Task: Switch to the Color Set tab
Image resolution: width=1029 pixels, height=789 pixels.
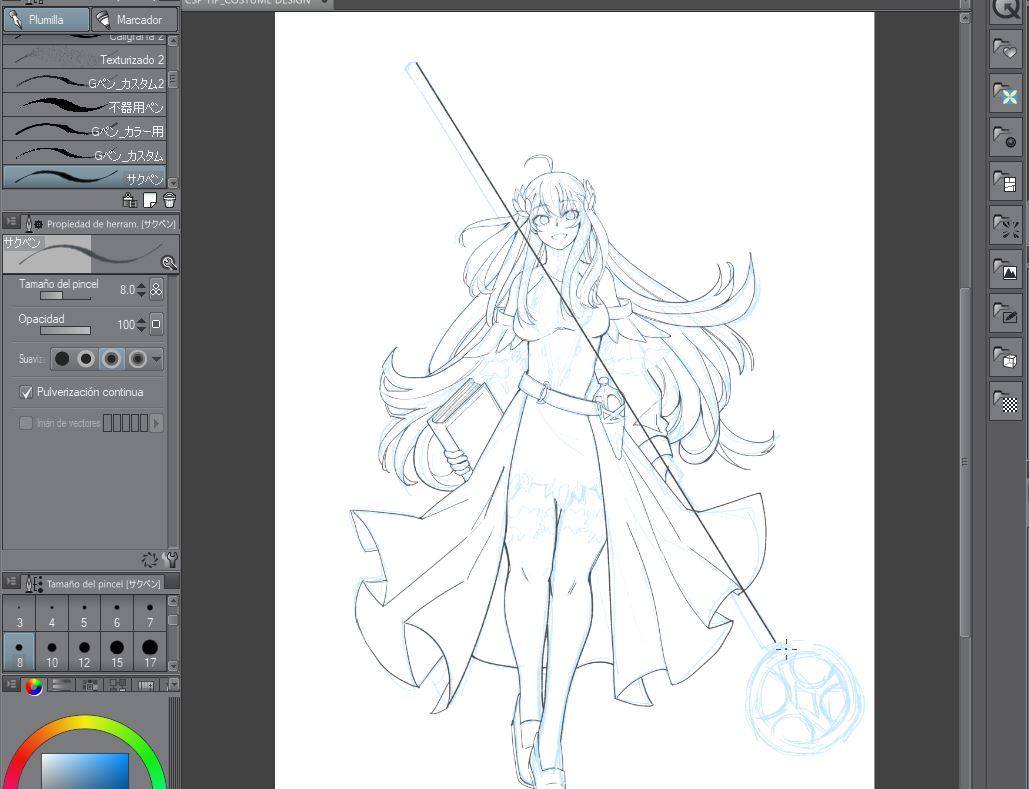Action: (90, 685)
